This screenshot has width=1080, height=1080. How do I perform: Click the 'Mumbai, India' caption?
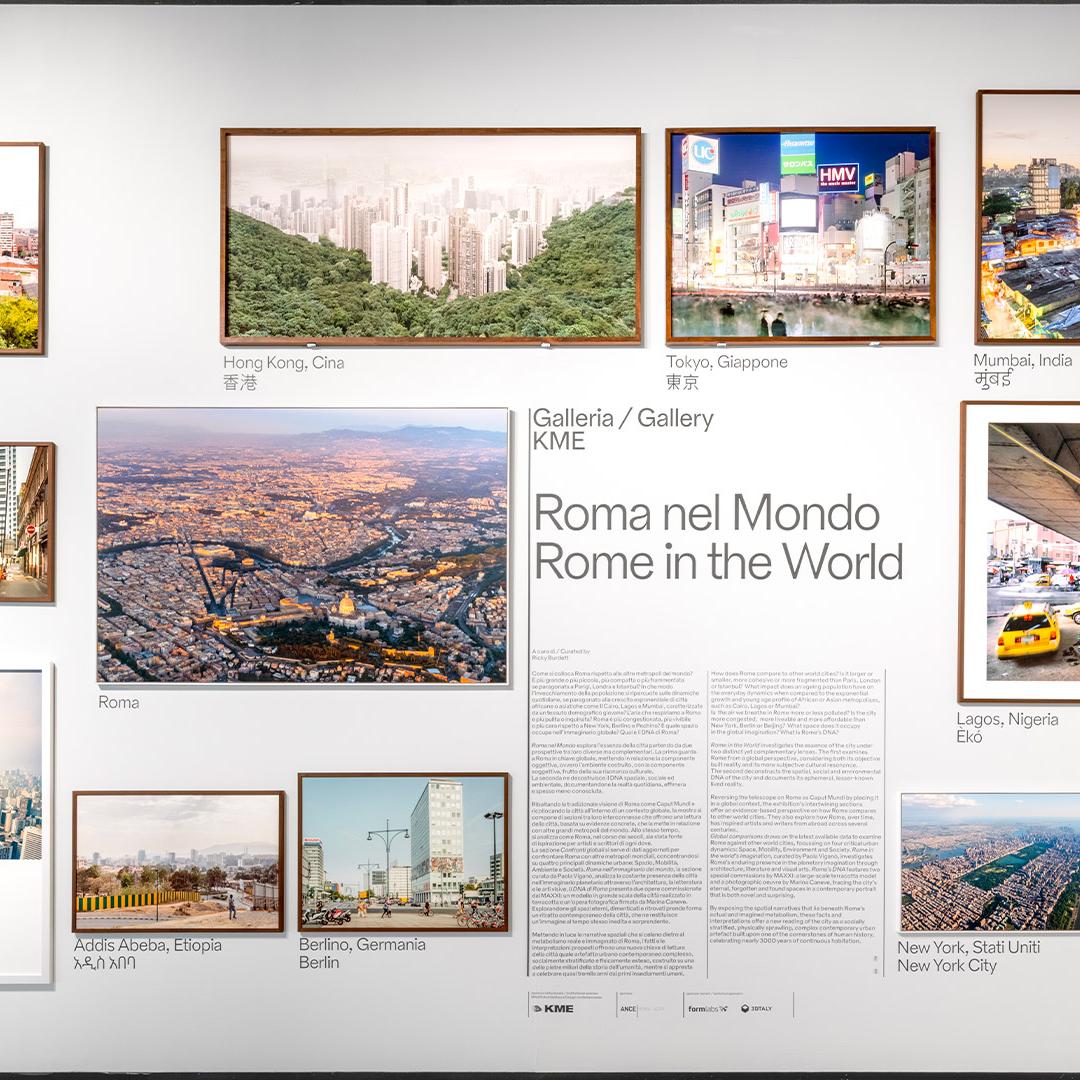[1022, 360]
